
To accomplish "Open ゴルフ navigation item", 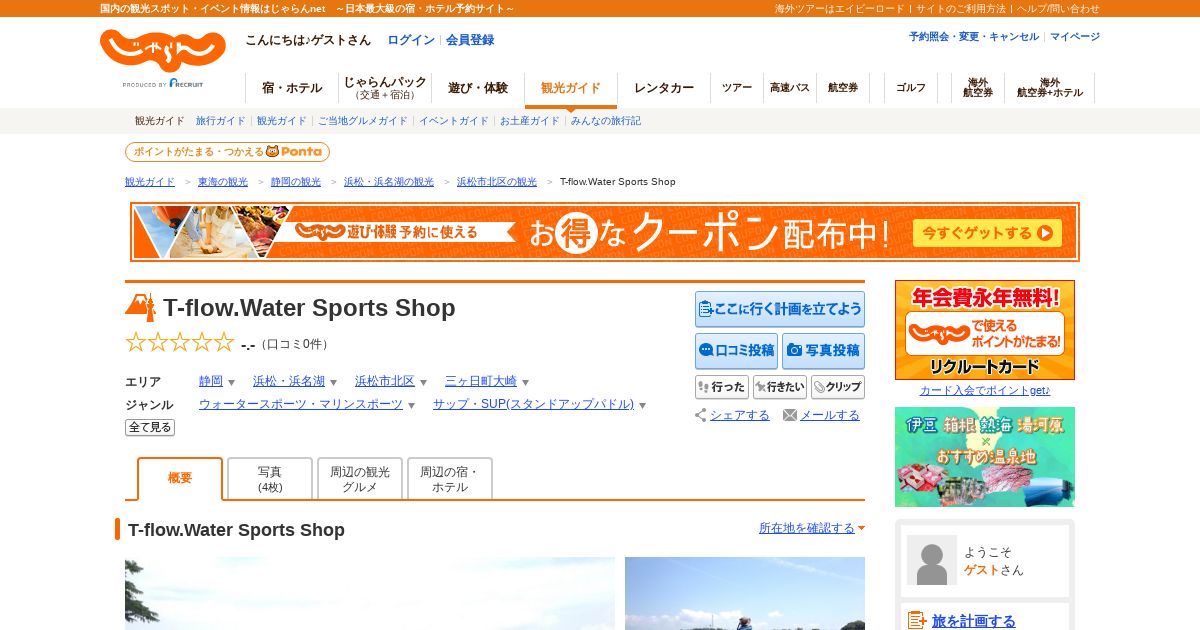I will pos(911,88).
